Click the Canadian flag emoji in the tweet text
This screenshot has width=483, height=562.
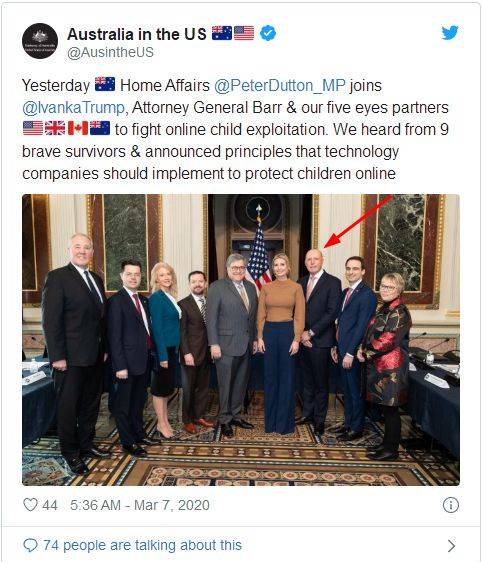(x=78, y=128)
